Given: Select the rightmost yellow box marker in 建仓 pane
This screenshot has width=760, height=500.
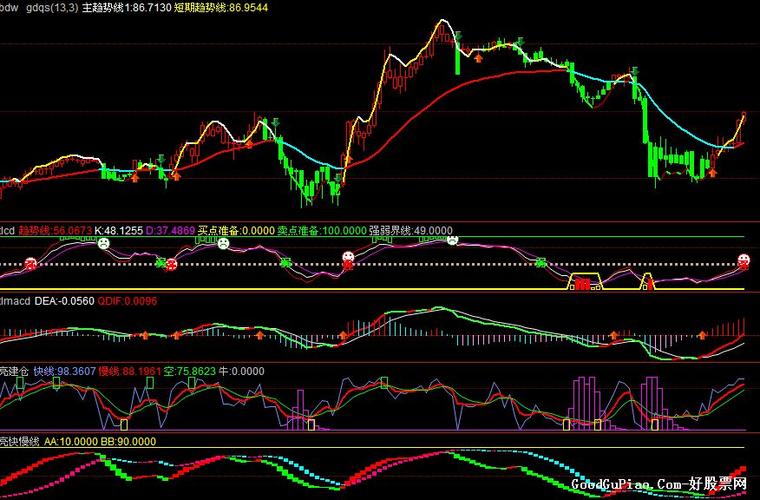Looking at the screenshot, I should tap(655, 425).
